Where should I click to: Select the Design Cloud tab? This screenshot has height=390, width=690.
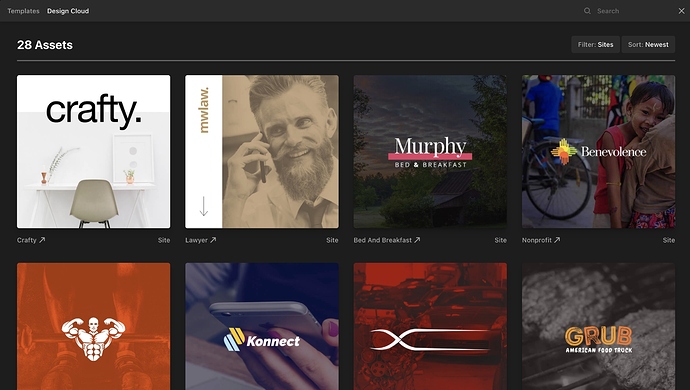coord(68,11)
